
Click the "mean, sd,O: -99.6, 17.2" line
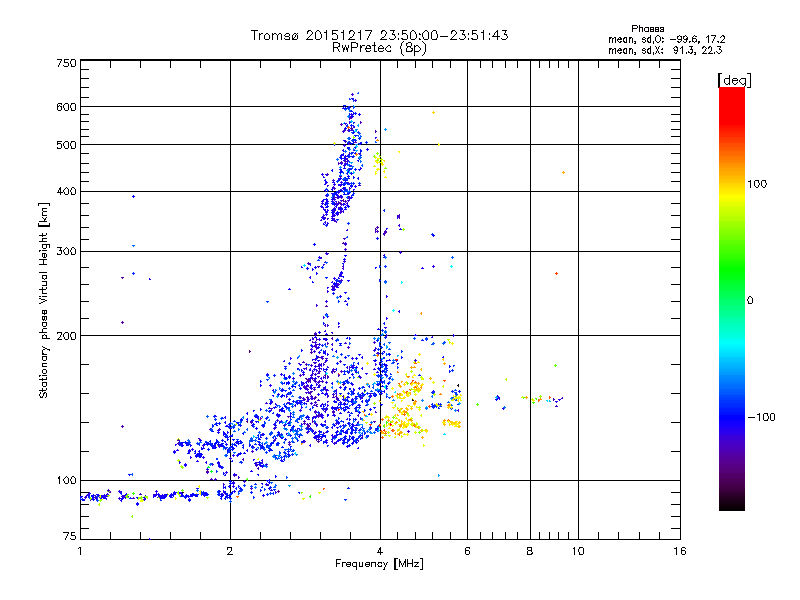(x=666, y=39)
